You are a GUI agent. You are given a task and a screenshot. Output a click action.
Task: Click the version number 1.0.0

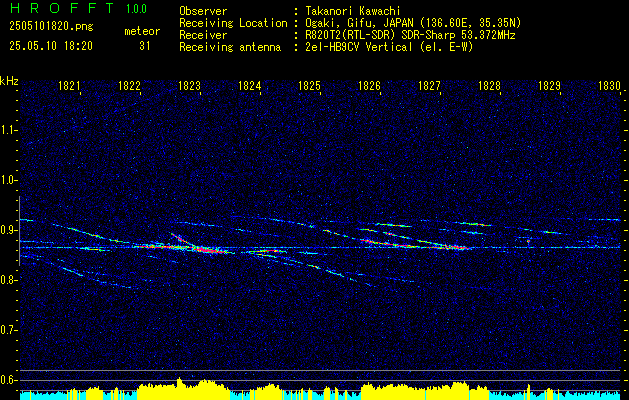pos(137,9)
